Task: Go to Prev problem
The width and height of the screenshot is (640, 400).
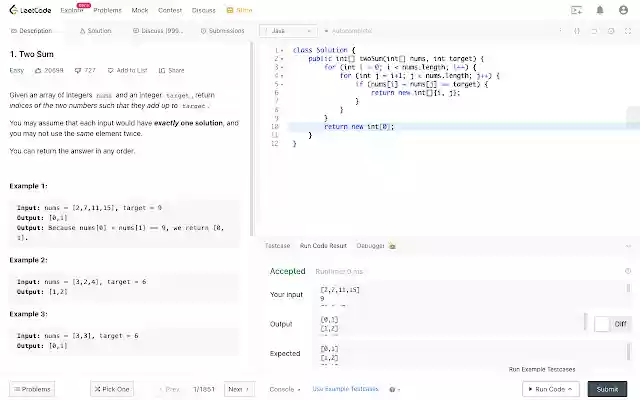Action: [x=169, y=389]
